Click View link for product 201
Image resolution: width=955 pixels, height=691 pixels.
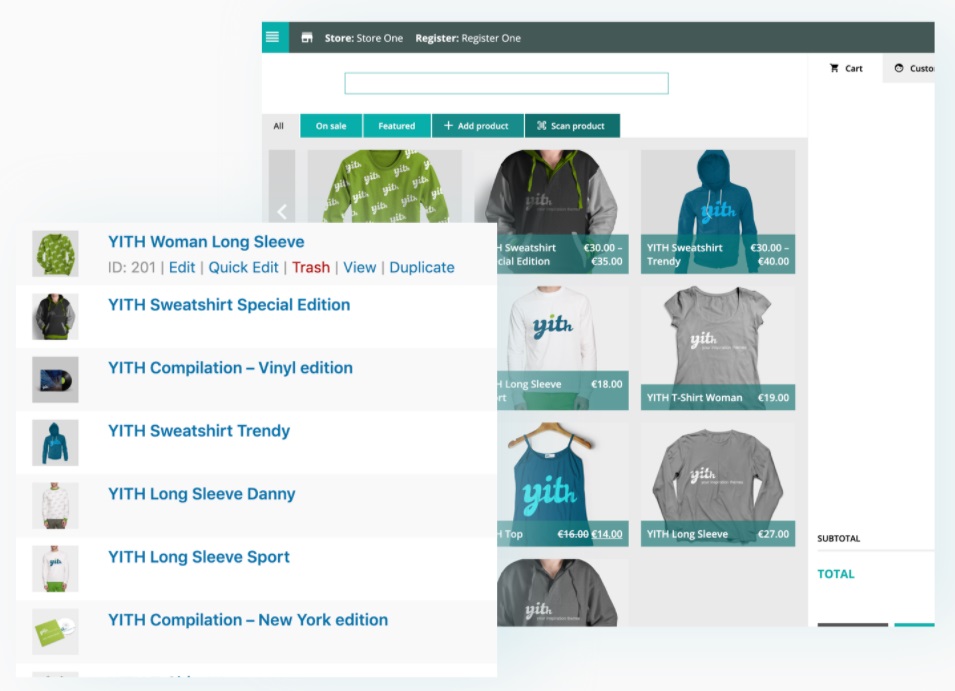click(359, 267)
